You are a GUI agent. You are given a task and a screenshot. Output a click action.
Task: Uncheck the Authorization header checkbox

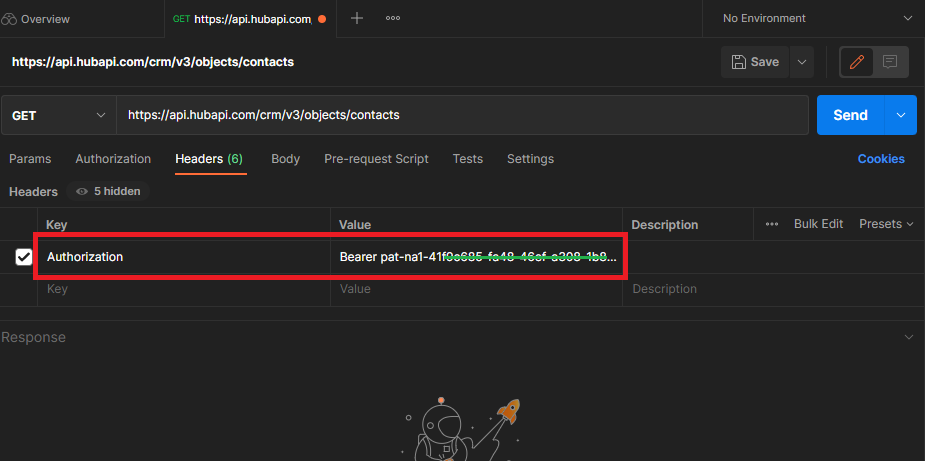click(x=24, y=257)
